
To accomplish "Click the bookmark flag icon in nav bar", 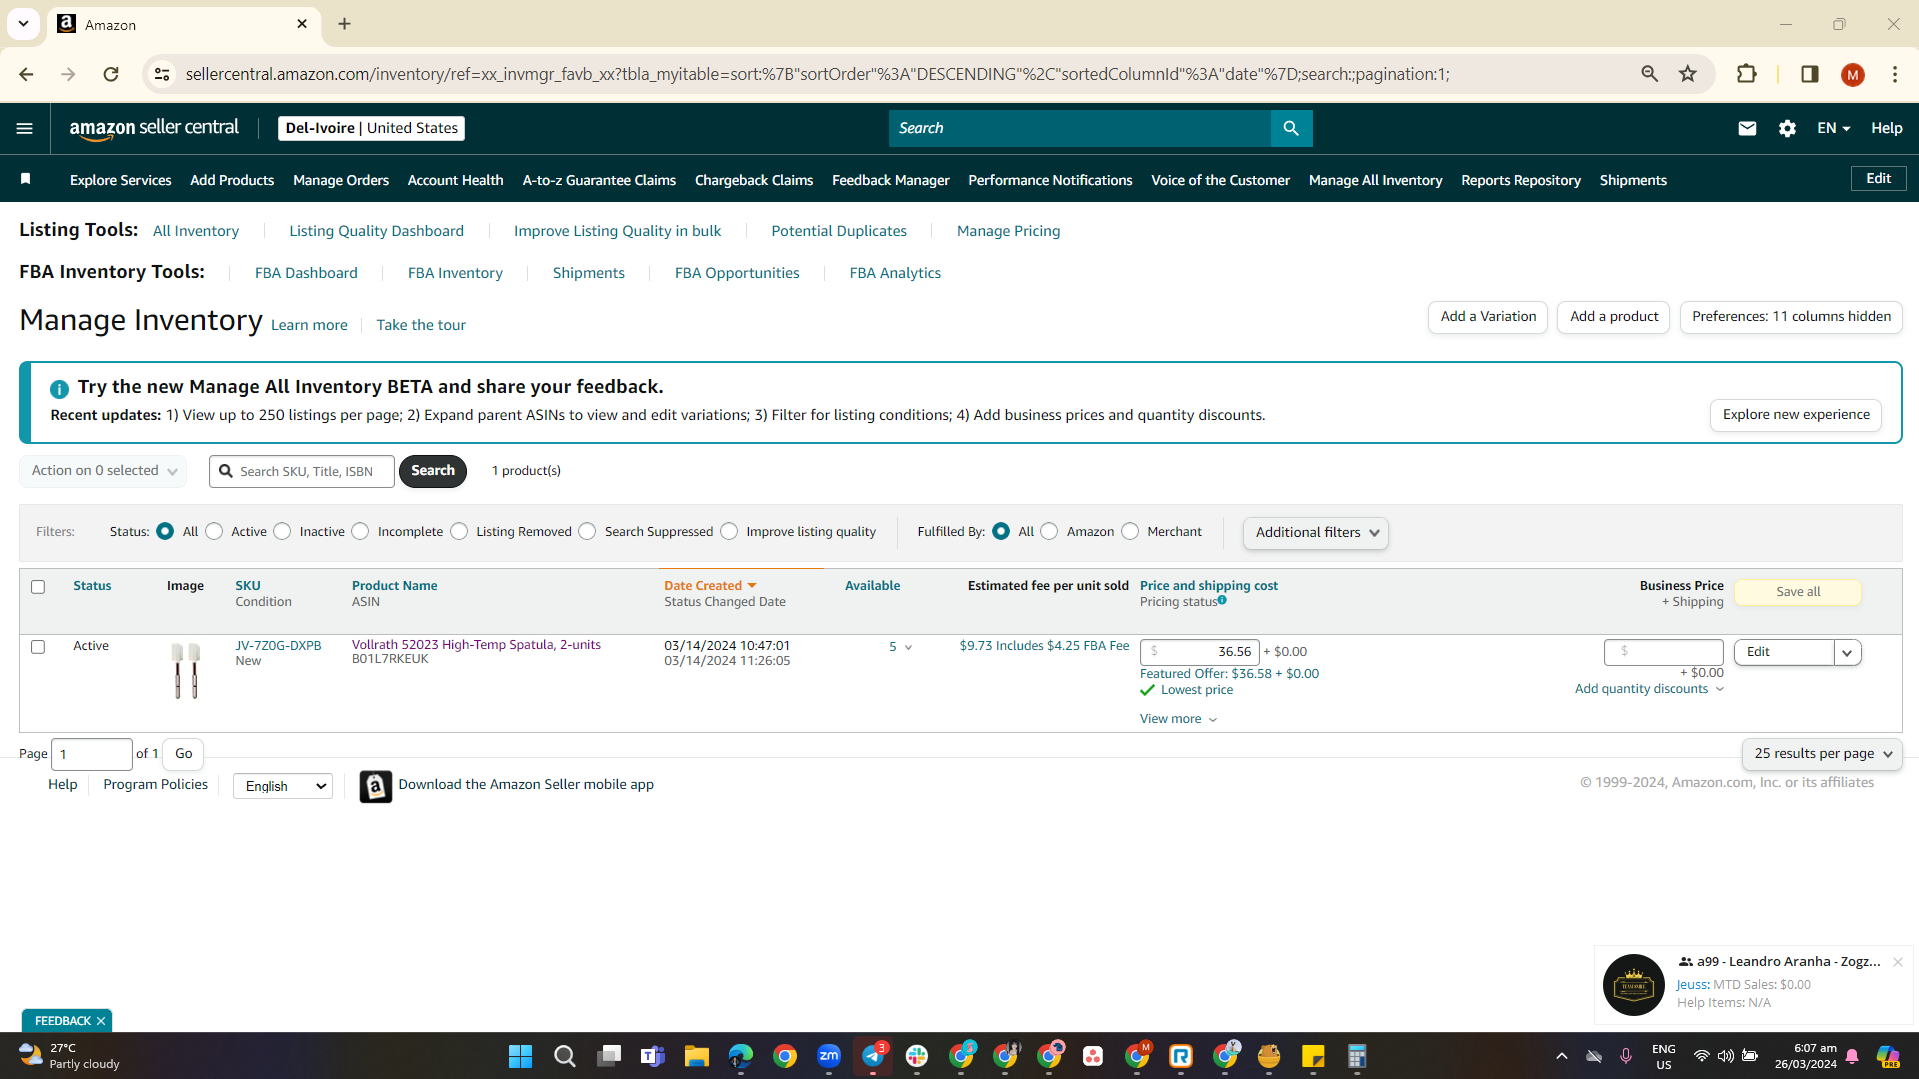I will 26,179.
